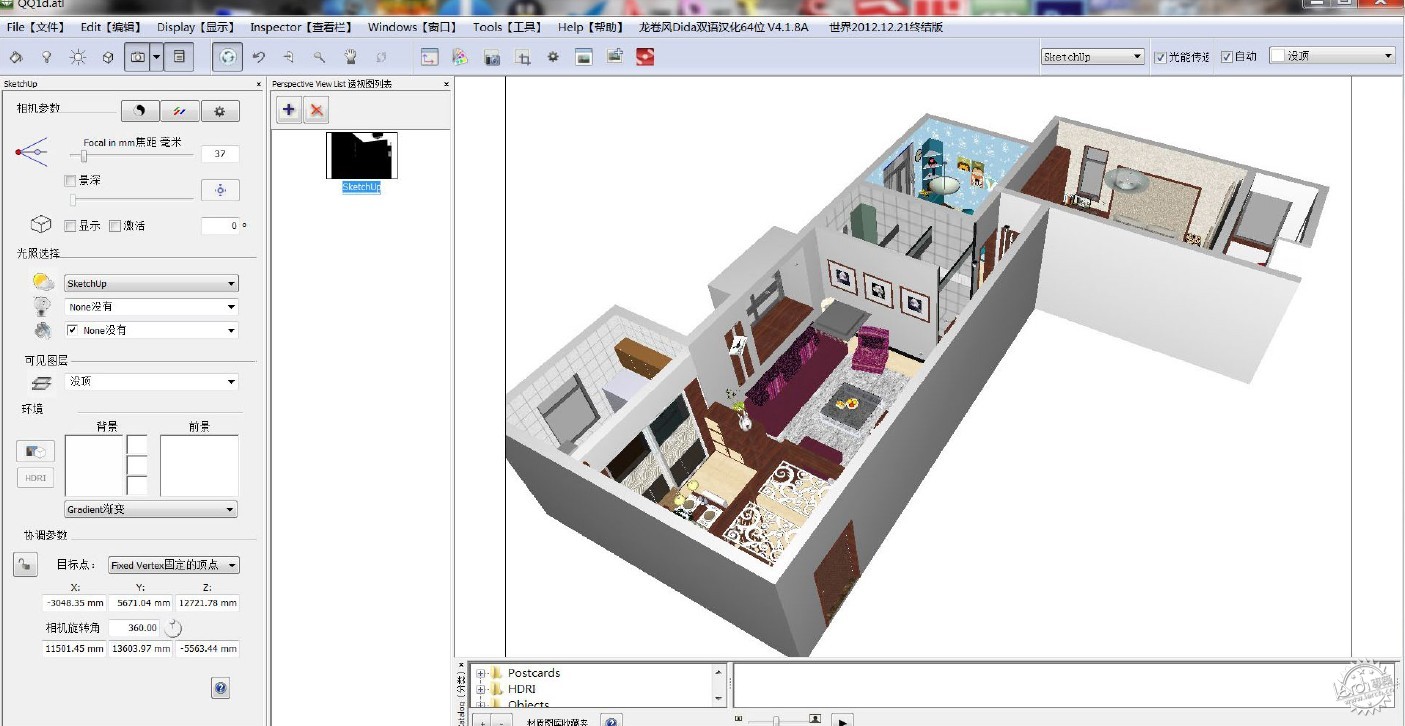Viewport: 1405px width, 726px height.
Task: Select the Shaders paint bucket inspector
Action: tap(16, 57)
